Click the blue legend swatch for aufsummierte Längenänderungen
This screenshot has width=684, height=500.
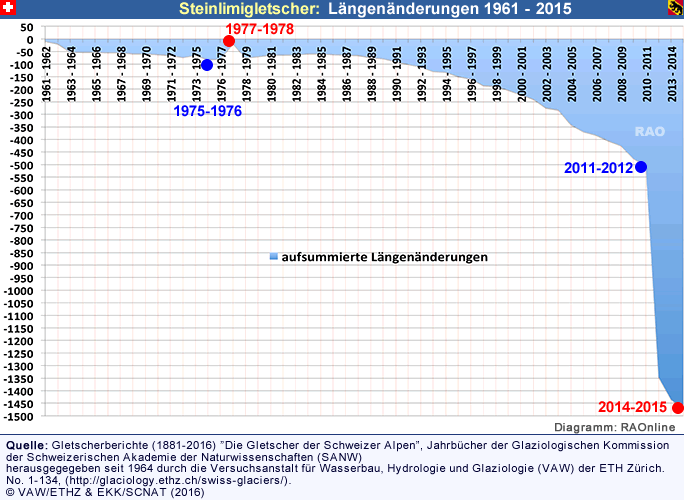(273, 258)
